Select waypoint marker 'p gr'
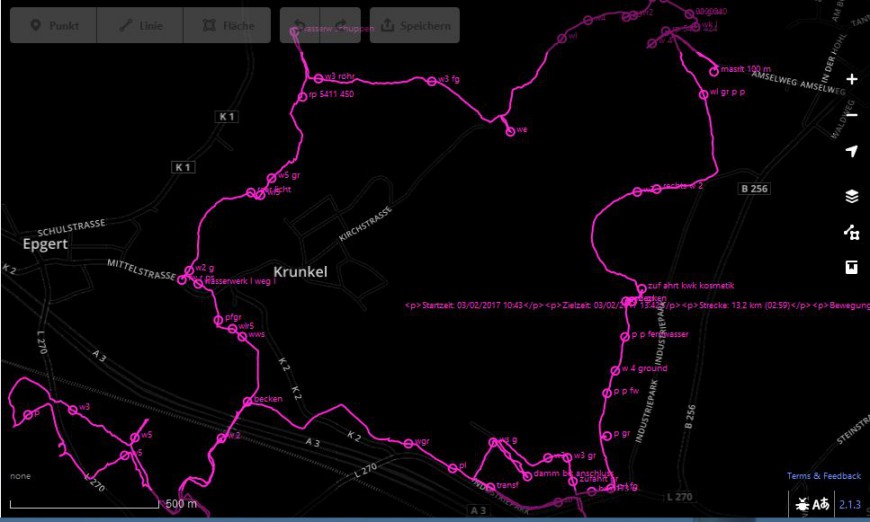The height and width of the screenshot is (522, 870). point(607,435)
